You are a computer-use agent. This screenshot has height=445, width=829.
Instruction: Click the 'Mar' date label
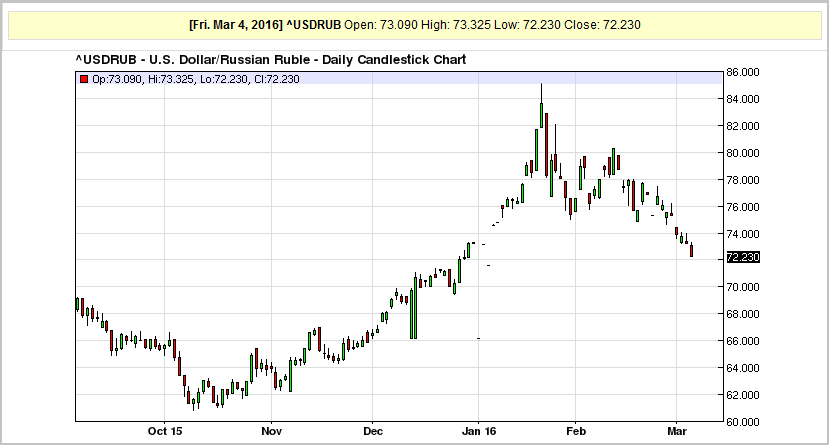click(677, 431)
